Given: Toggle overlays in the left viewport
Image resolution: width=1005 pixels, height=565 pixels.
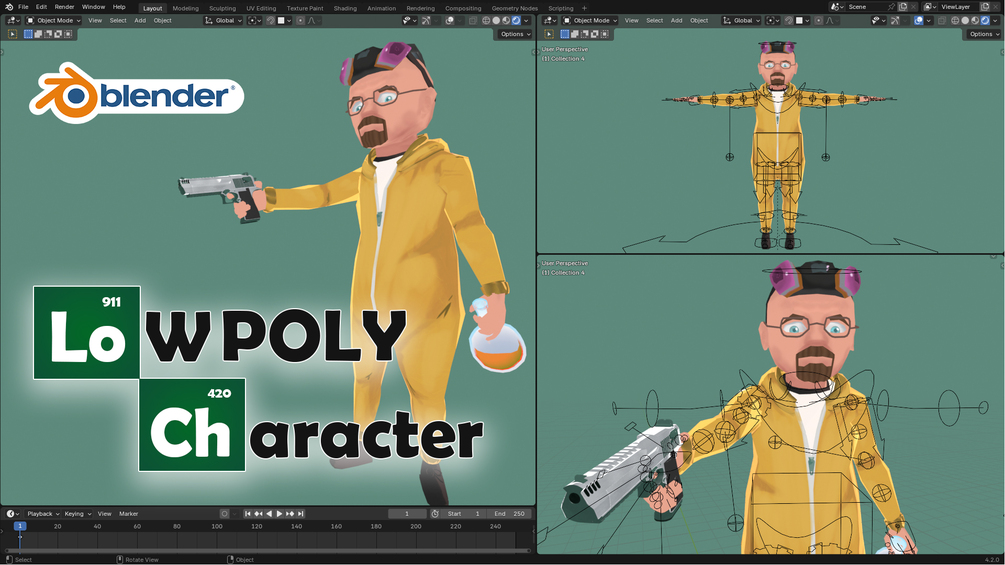Looking at the screenshot, I should pyautogui.click(x=449, y=20).
